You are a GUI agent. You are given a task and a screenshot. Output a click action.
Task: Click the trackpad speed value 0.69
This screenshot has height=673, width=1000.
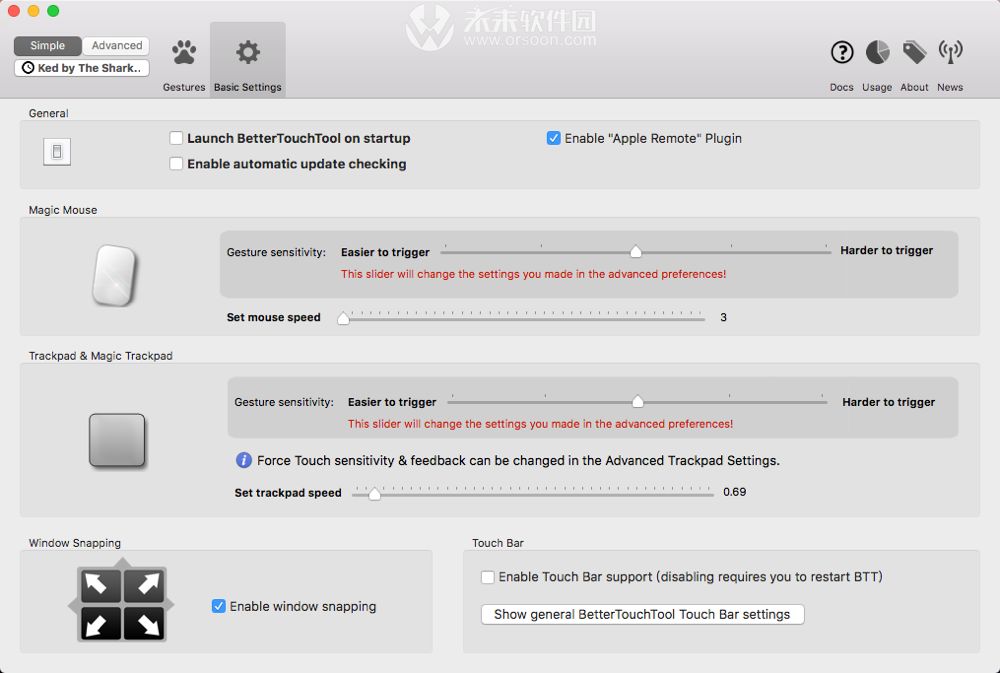tap(734, 492)
